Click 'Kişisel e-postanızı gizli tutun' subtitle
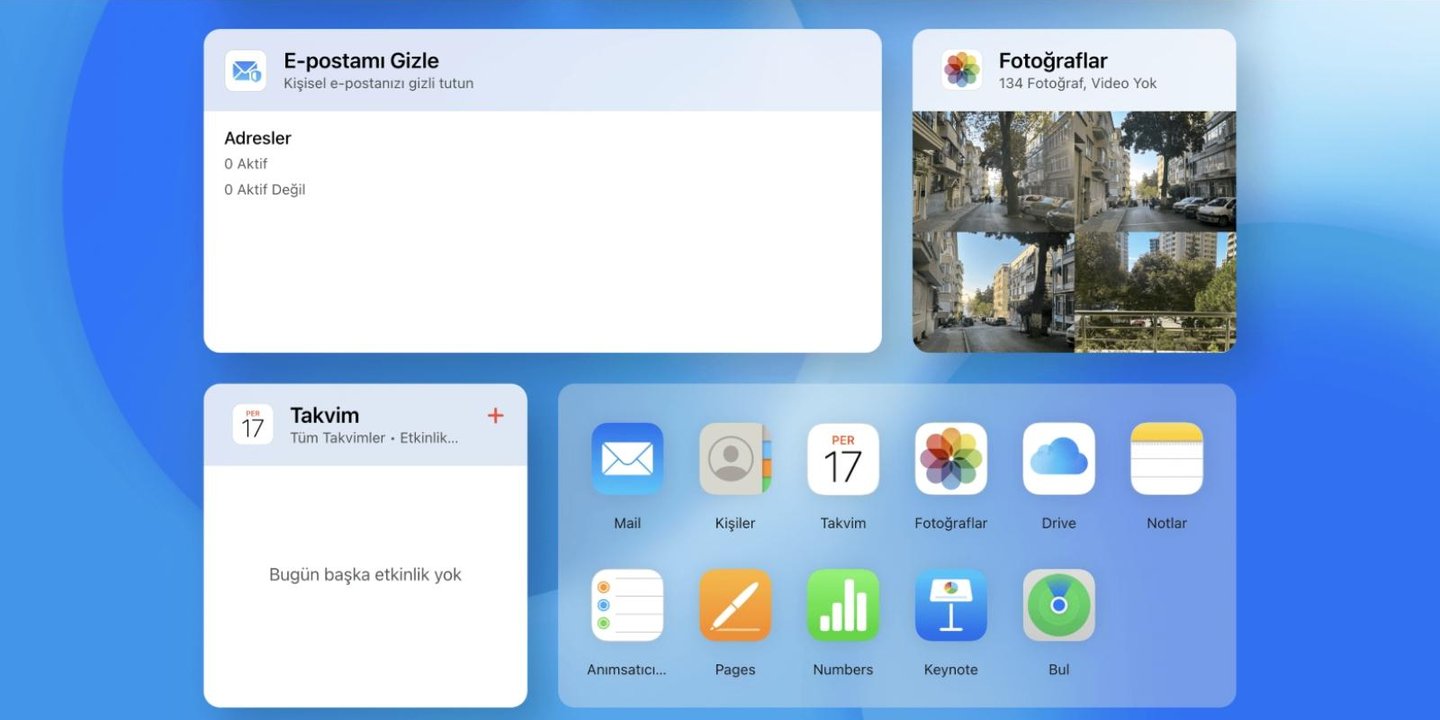 pos(379,84)
